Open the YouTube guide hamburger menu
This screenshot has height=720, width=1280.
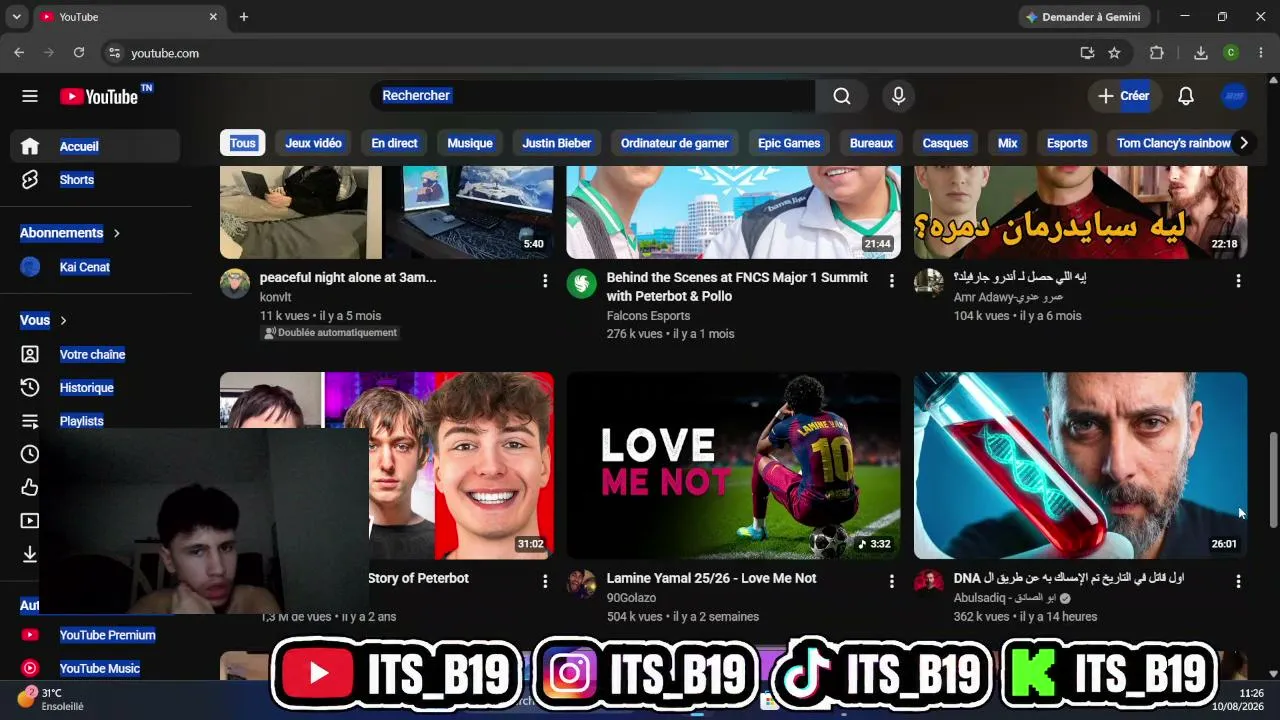coord(30,96)
